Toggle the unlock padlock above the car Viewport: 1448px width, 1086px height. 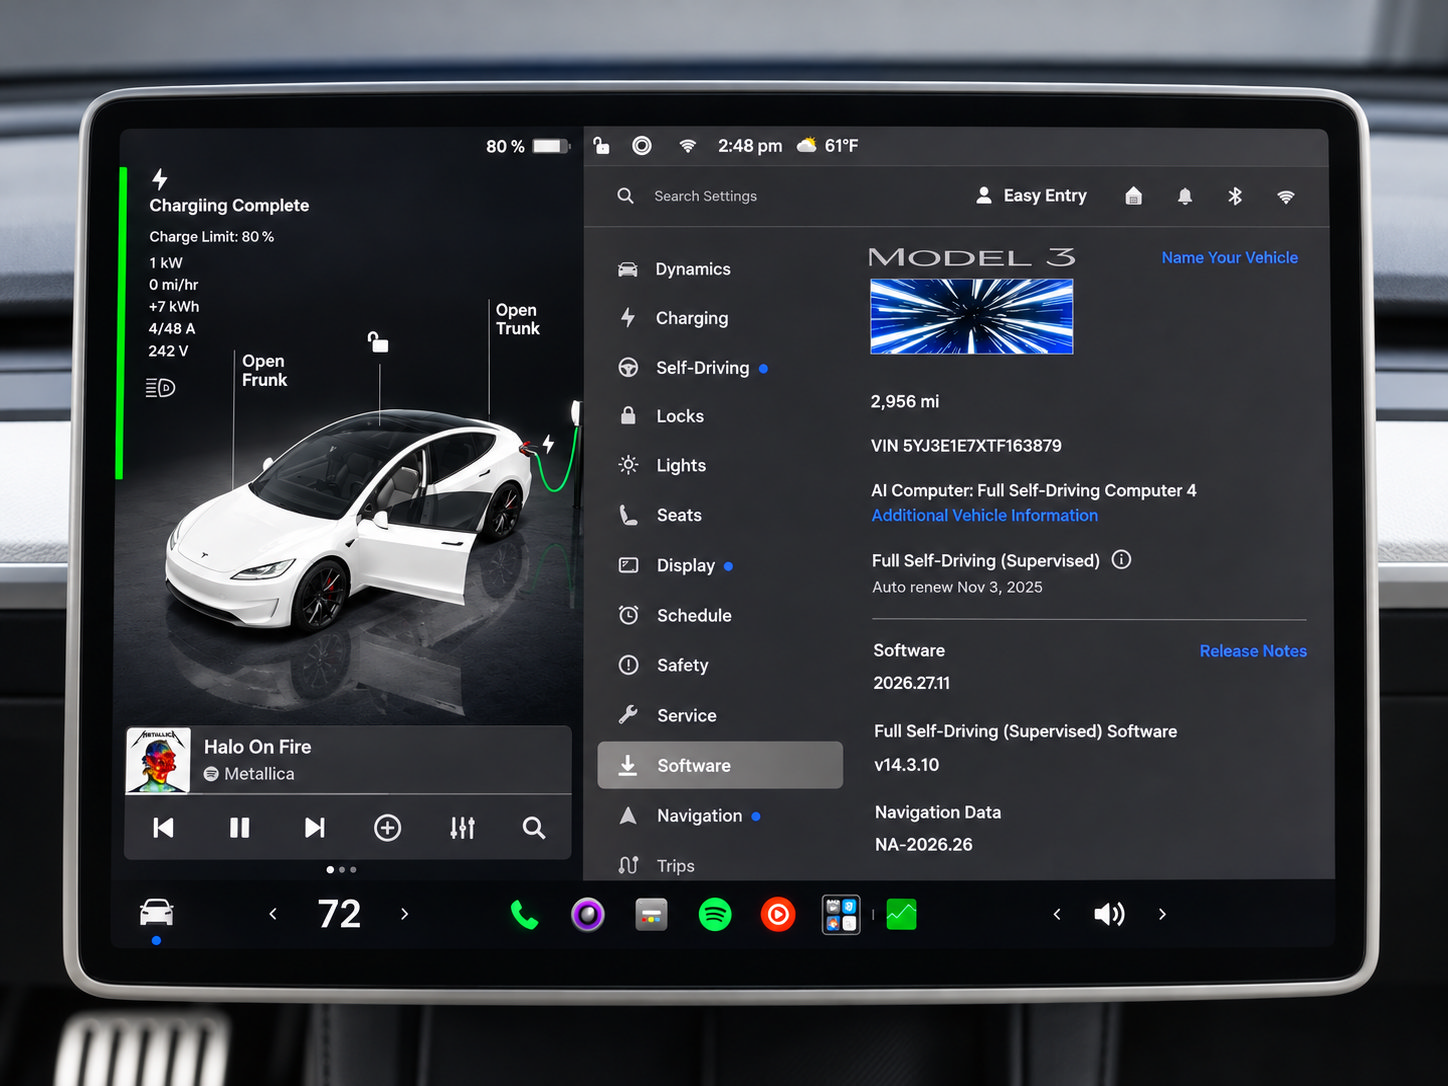378,342
